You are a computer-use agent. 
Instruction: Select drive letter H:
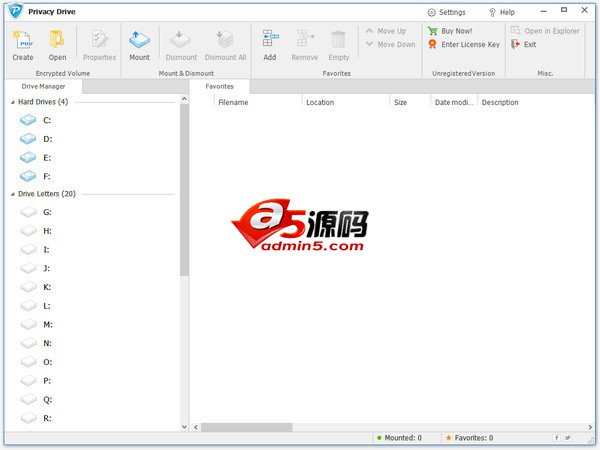click(36, 231)
